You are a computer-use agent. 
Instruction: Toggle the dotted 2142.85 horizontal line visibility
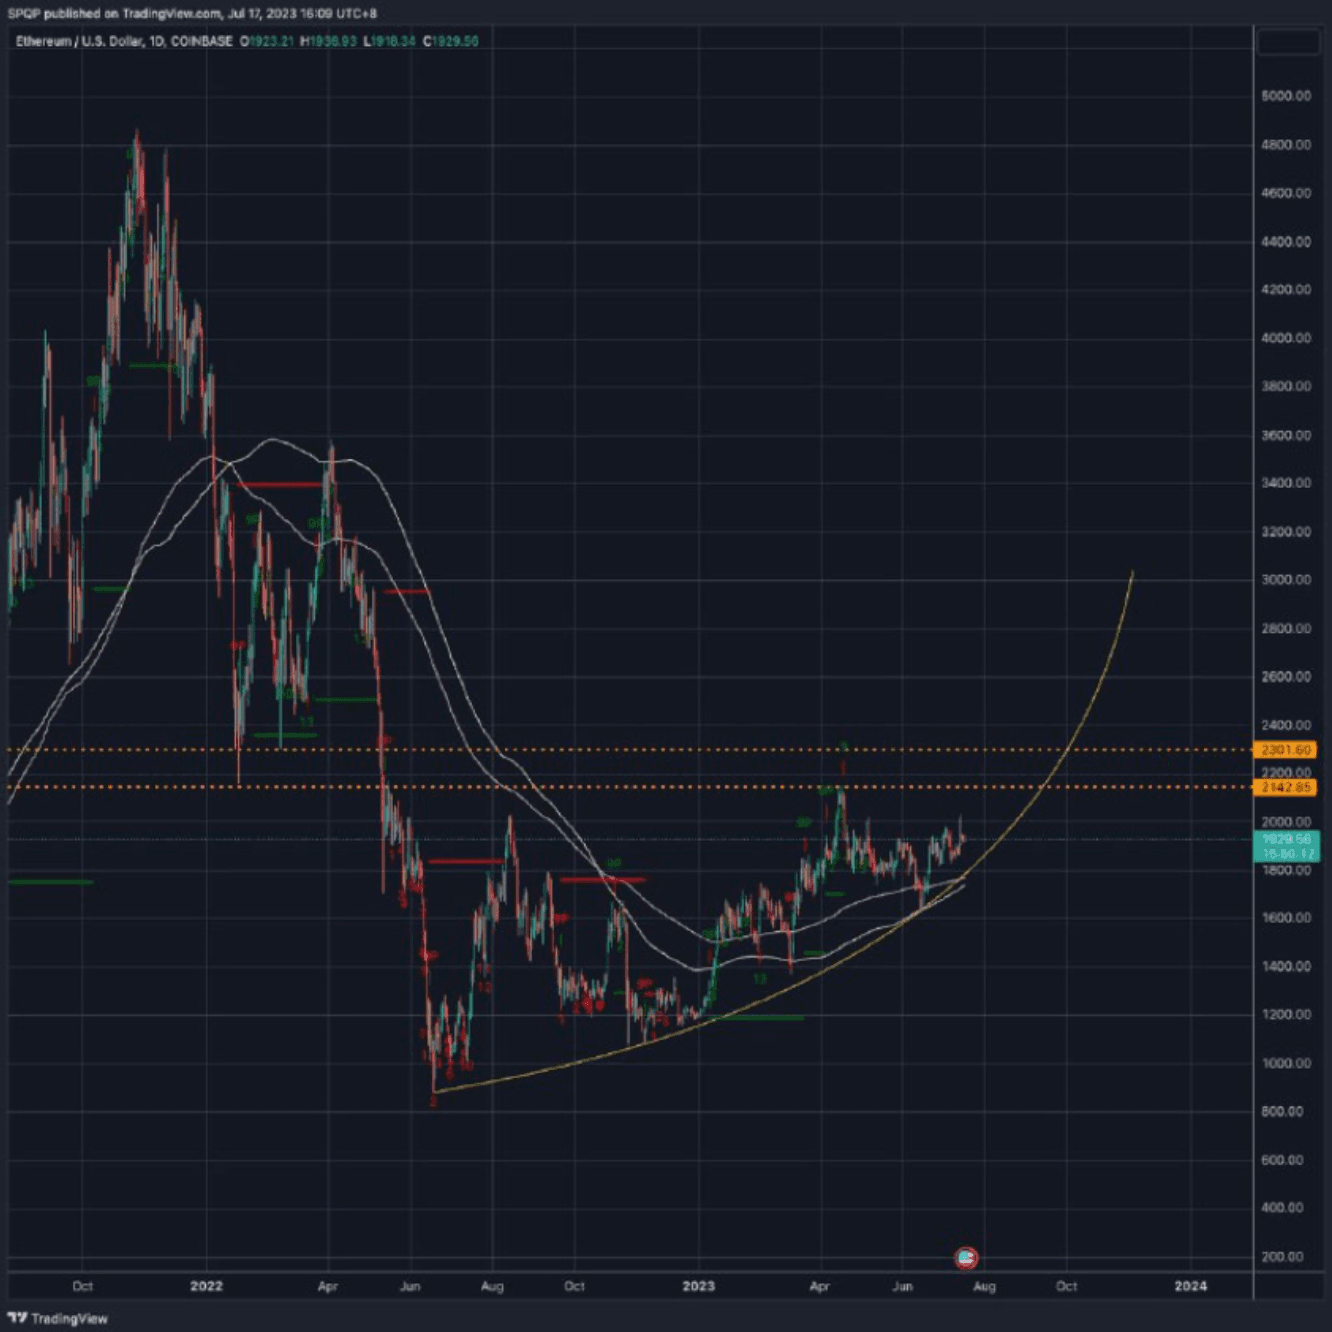click(600, 789)
